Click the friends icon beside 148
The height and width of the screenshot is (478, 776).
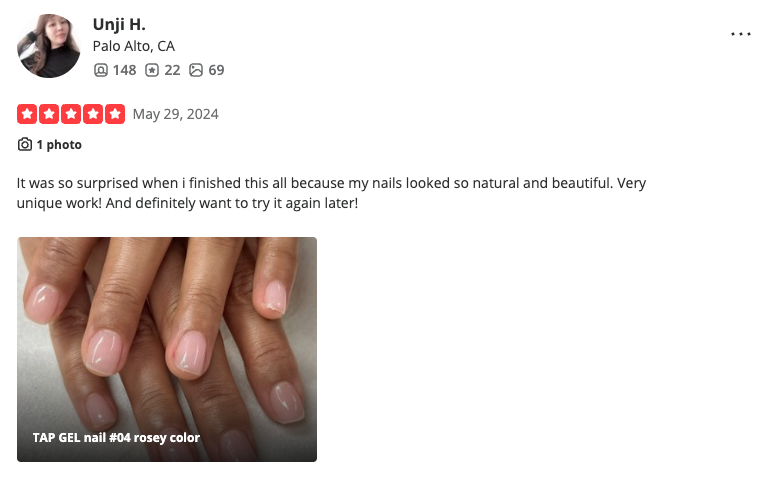(100, 70)
